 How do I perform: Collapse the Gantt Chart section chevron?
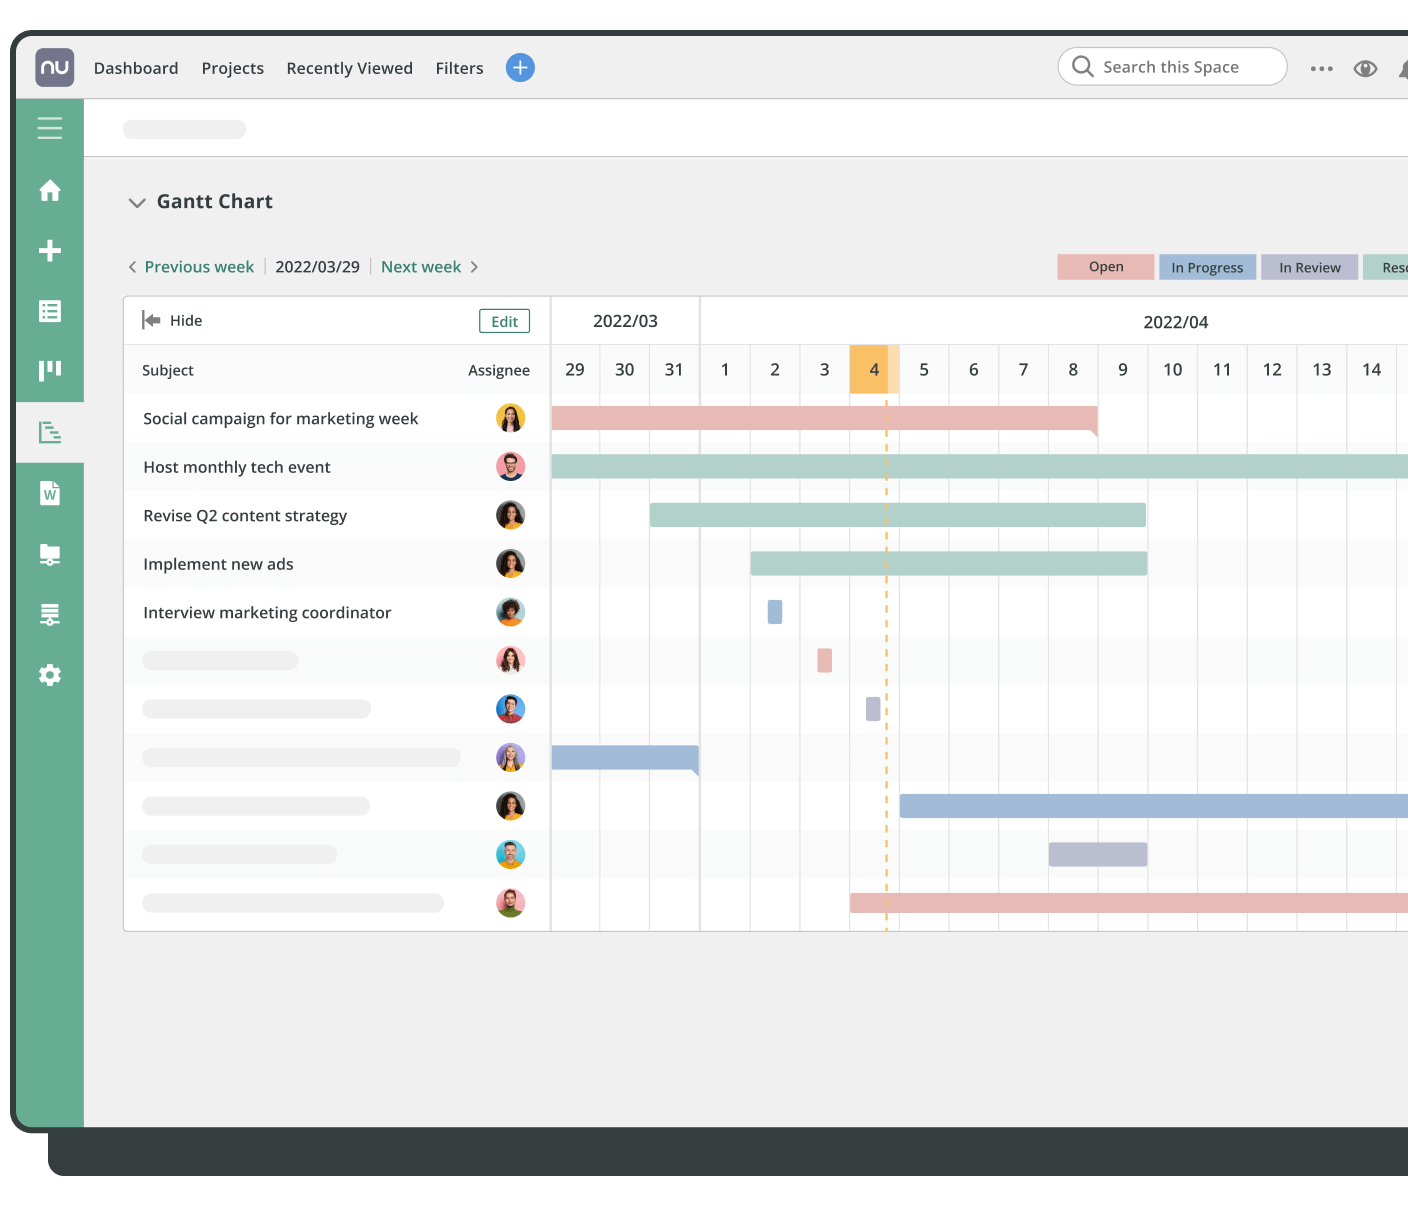tap(138, 203)
